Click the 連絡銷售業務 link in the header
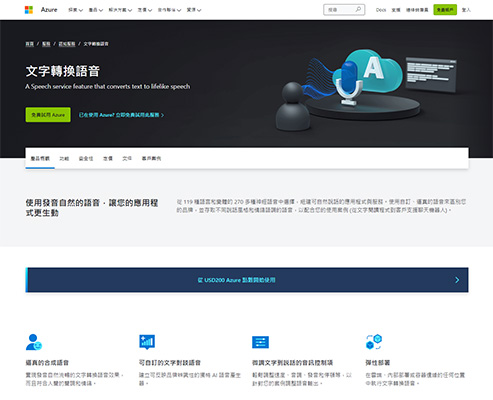Screen dimensions: 493x400 click(417, 10)
